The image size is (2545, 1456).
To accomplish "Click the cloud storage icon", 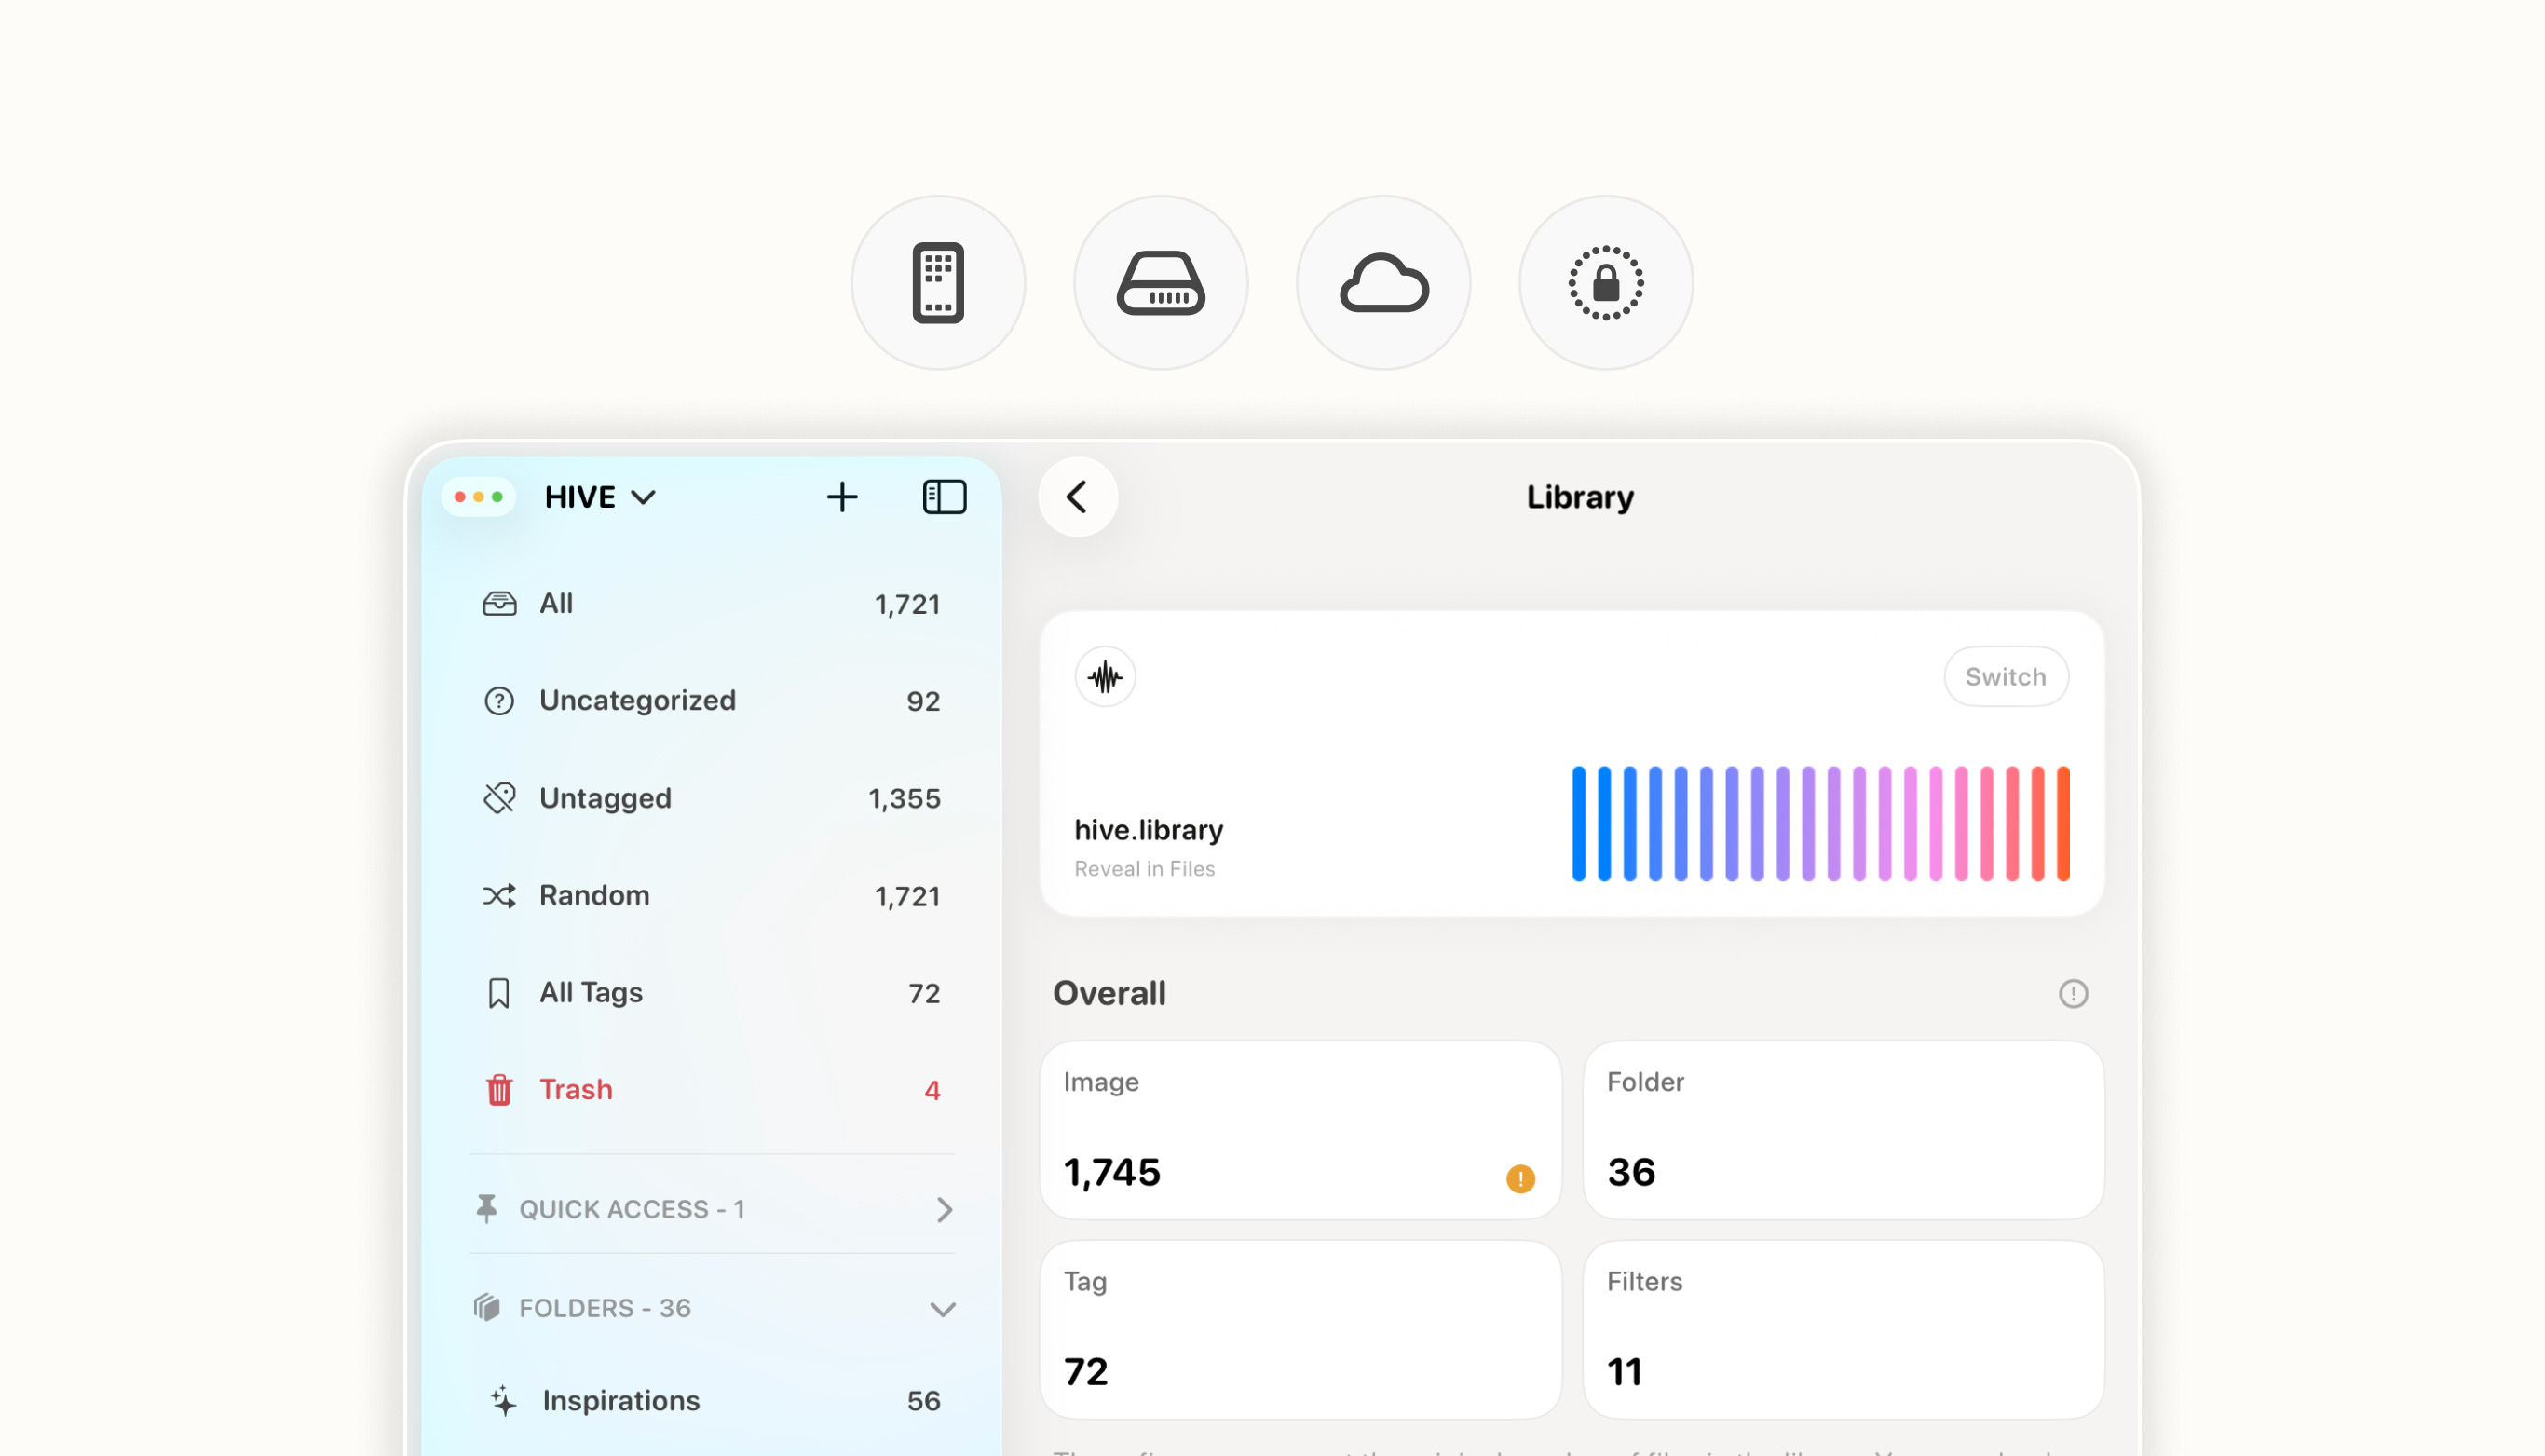I will click(1384, 283).
